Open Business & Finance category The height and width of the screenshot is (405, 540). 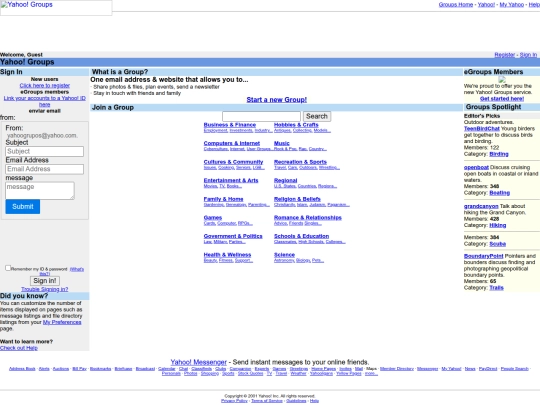[x=230, y=125]
